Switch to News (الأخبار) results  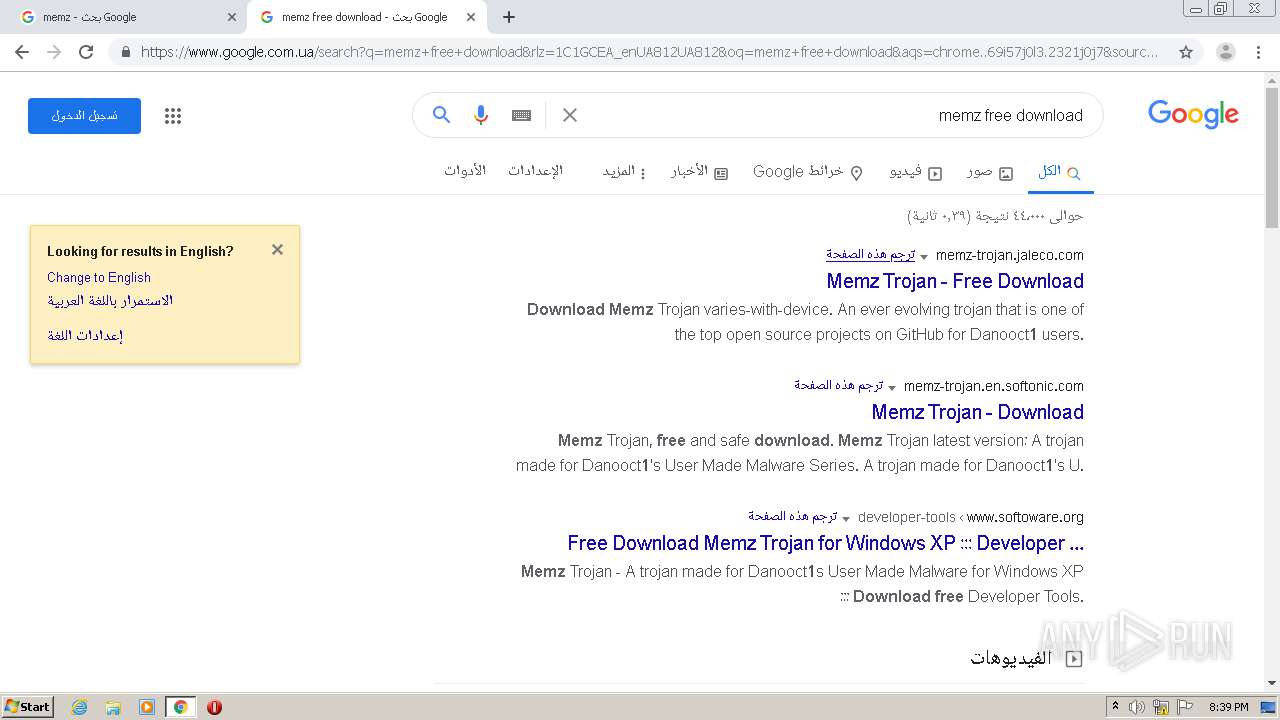[x=699, y=172]
